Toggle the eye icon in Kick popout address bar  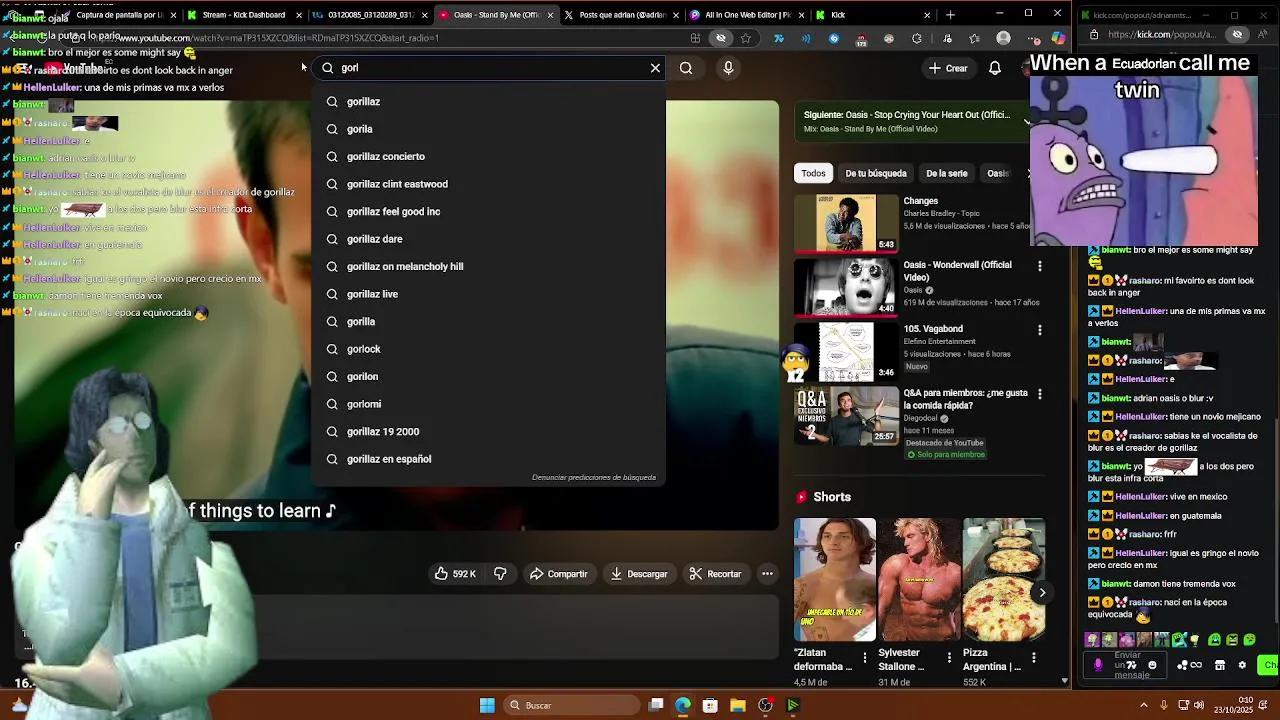(x=1237, y=34)
